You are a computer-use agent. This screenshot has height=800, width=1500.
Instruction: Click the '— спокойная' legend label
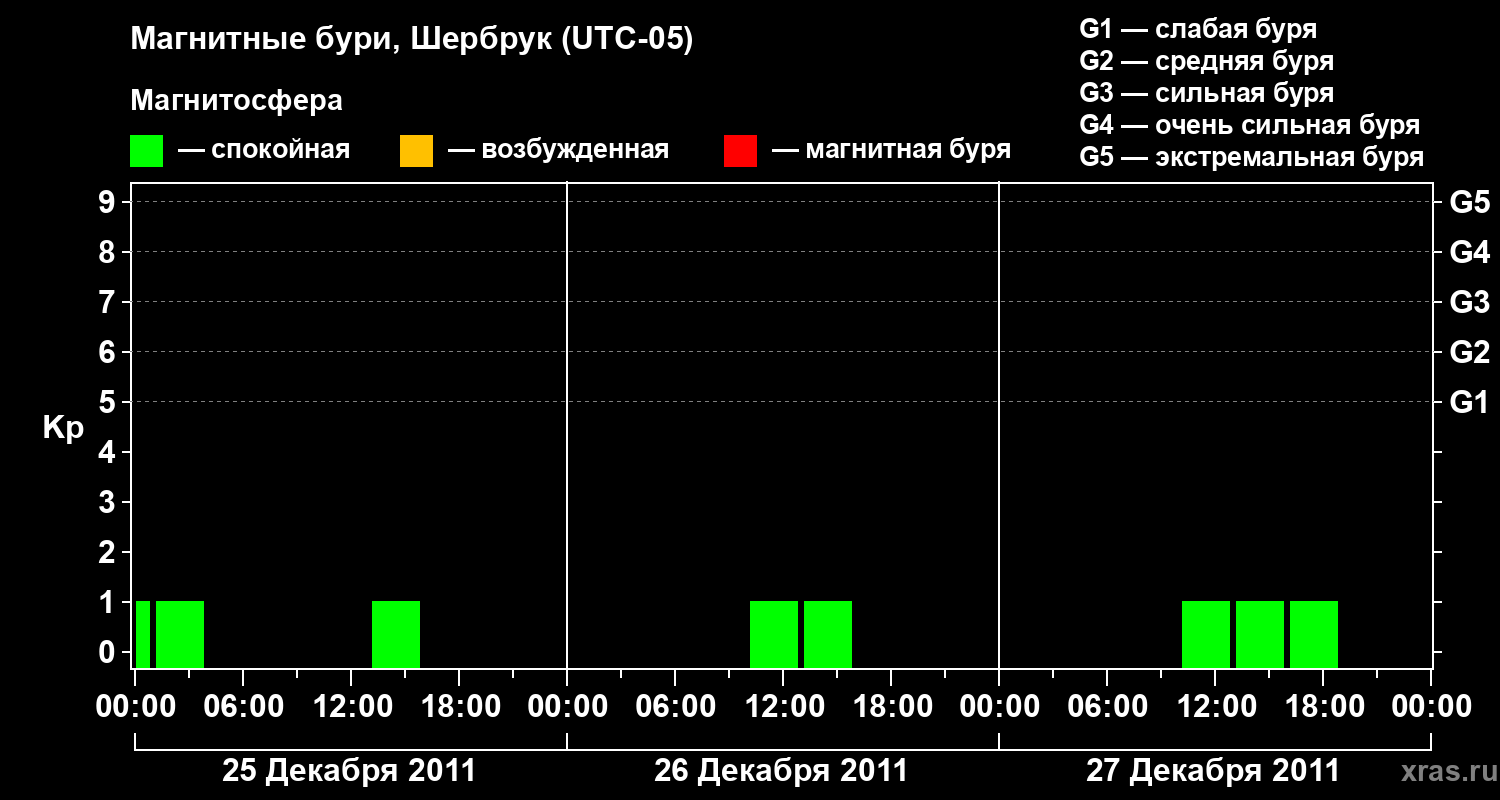264,151
